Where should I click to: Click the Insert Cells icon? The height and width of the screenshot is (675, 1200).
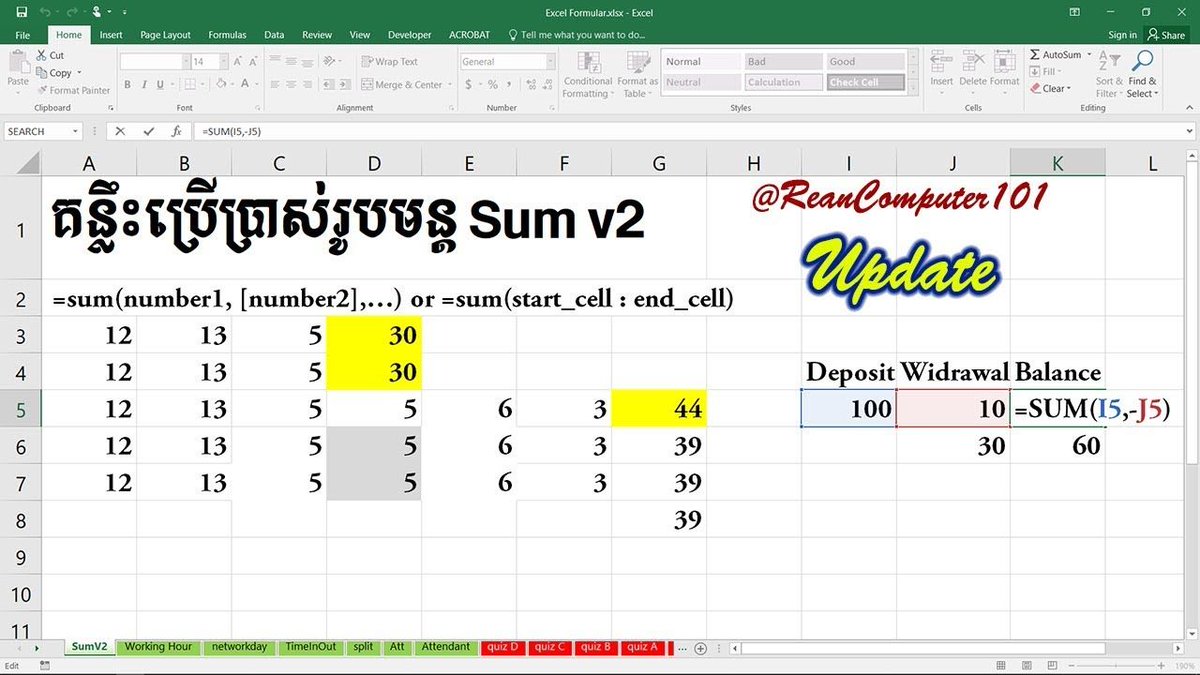click(x=940, y=68)
